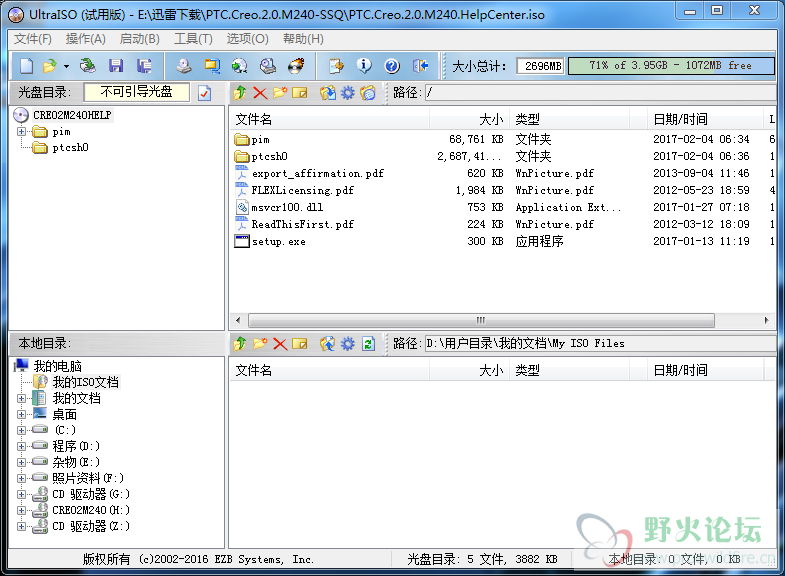Click the New blank document icon
Screen dimensions: 785x576
[26, 66]
